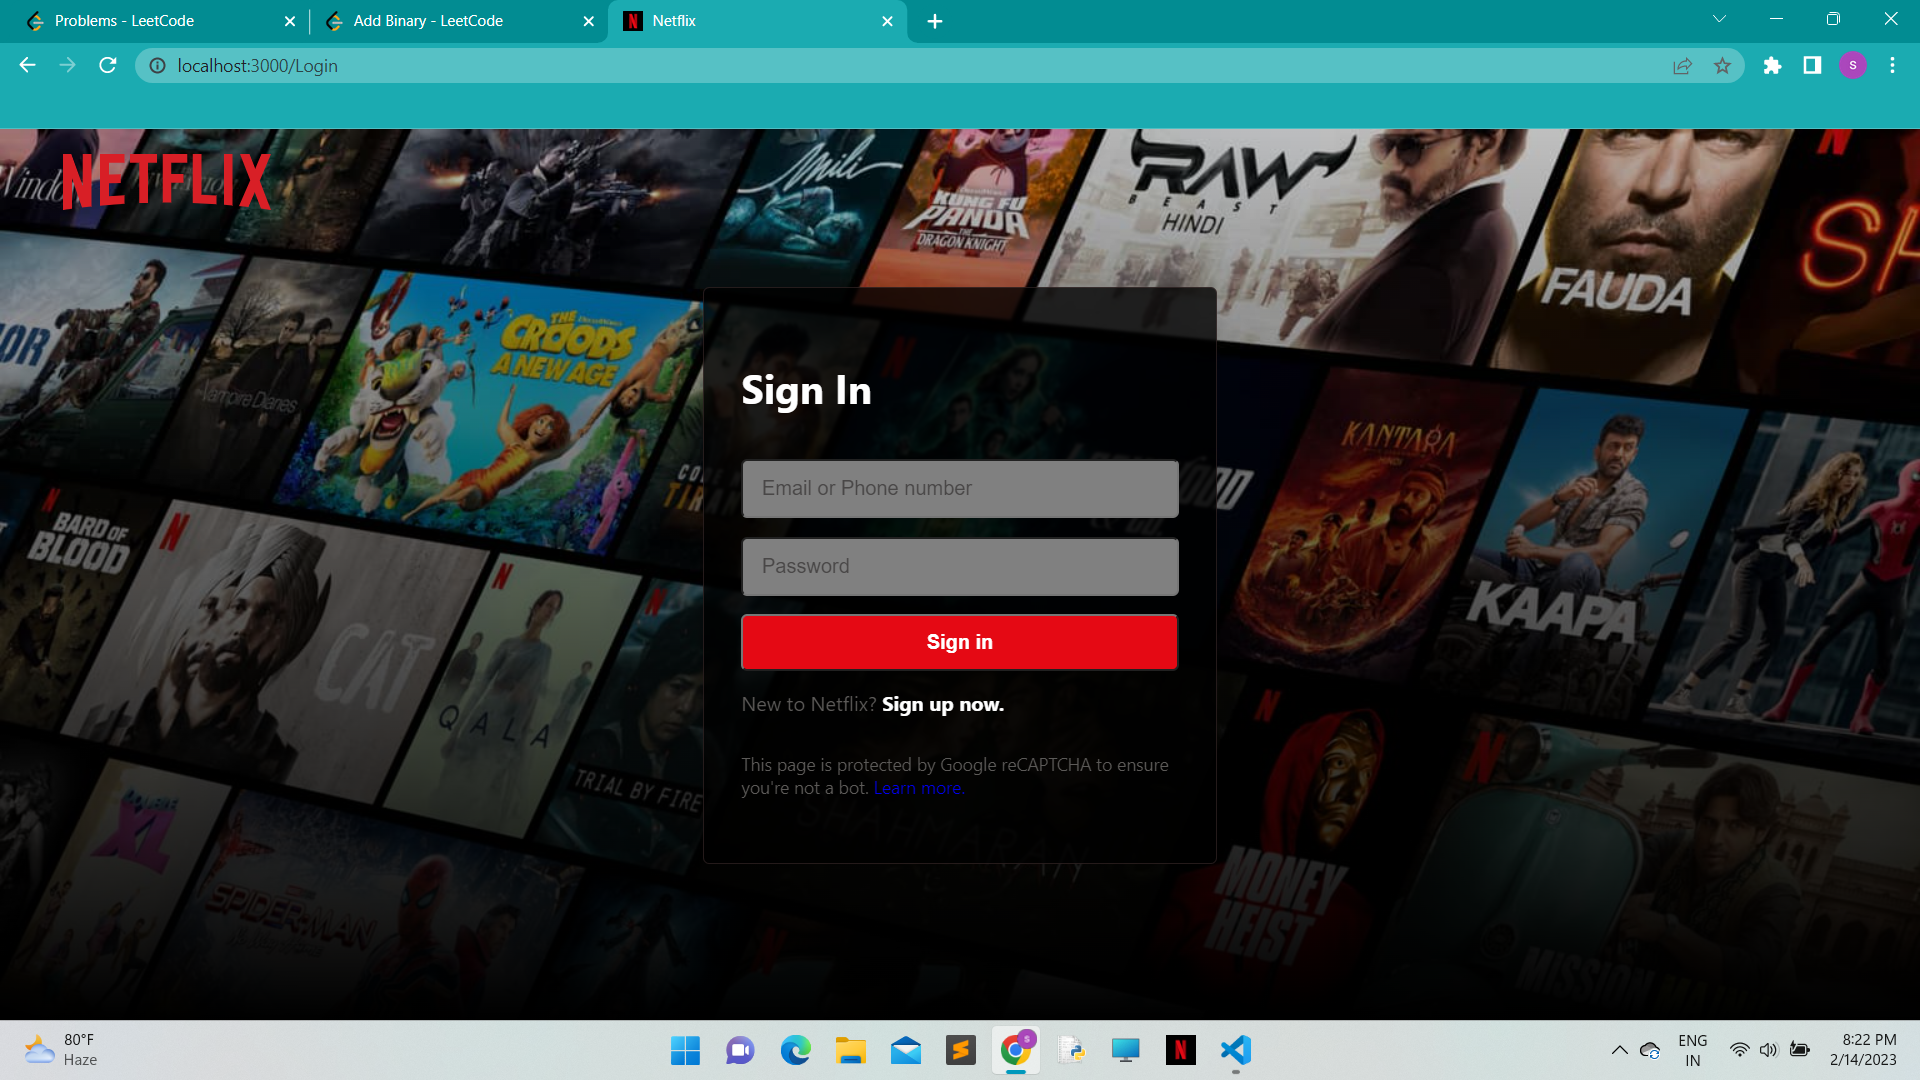Bookmark this tab with the star icon
1920x1080 pixels.
click(x=1722, y=65)
